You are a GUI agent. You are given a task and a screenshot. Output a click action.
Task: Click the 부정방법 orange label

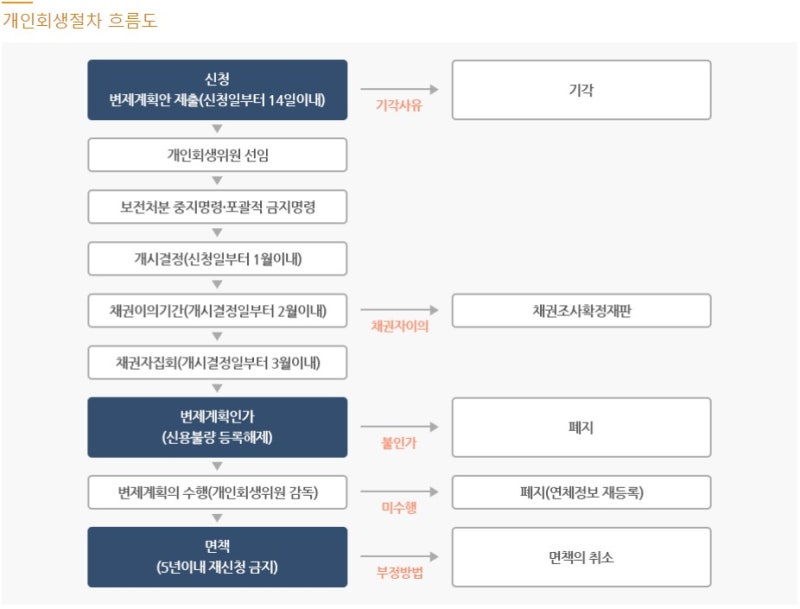click(399, 572)
